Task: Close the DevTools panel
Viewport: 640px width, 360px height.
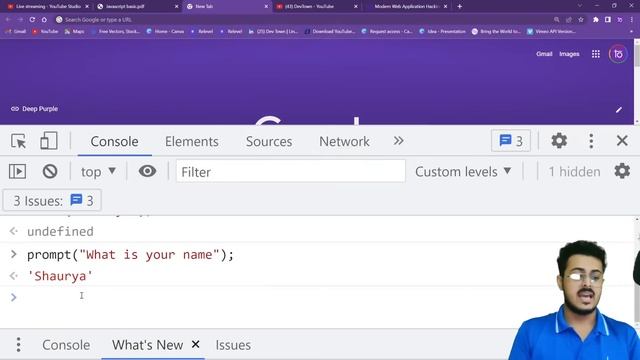Action: tap(622, 141)
